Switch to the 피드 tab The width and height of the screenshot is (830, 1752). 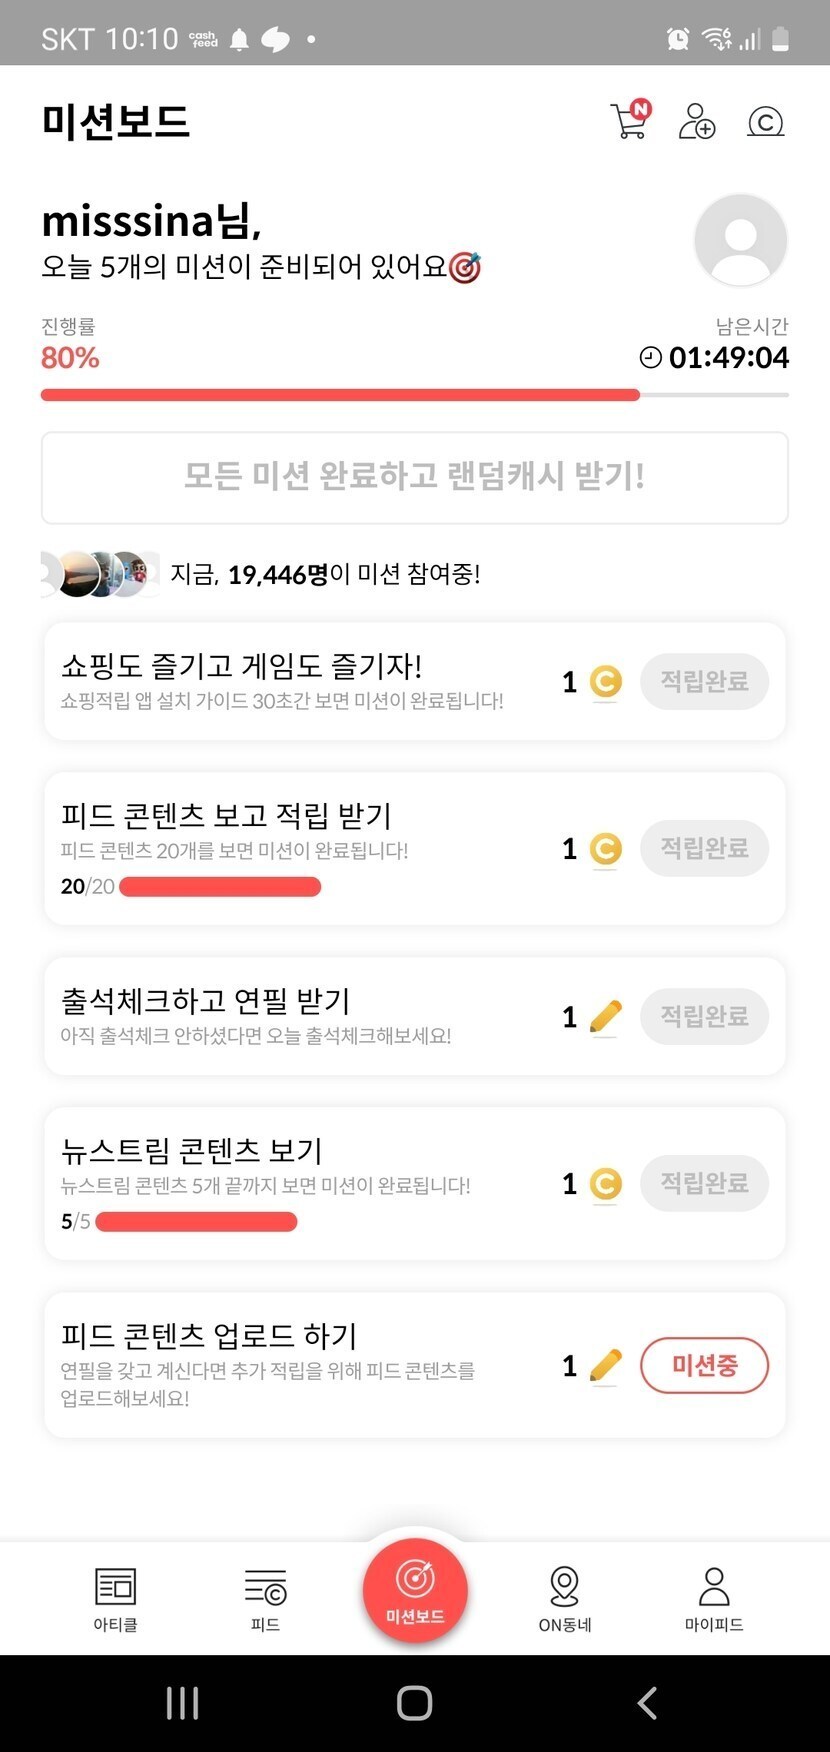point(265,1597)
